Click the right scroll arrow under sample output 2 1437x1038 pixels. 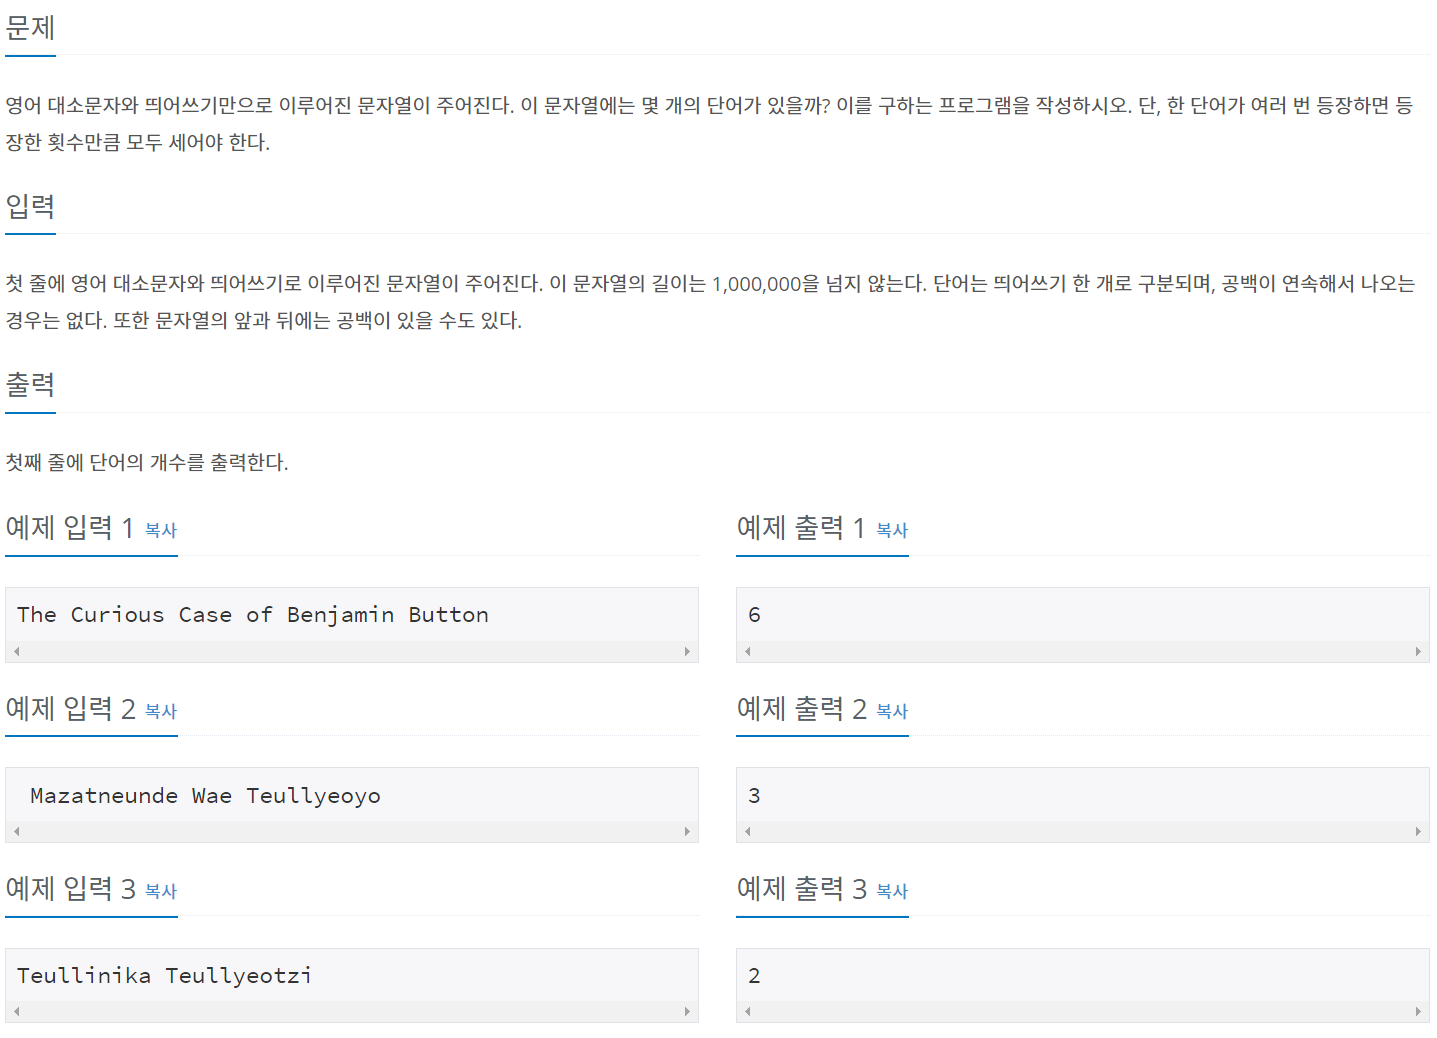coord(1419,831)
